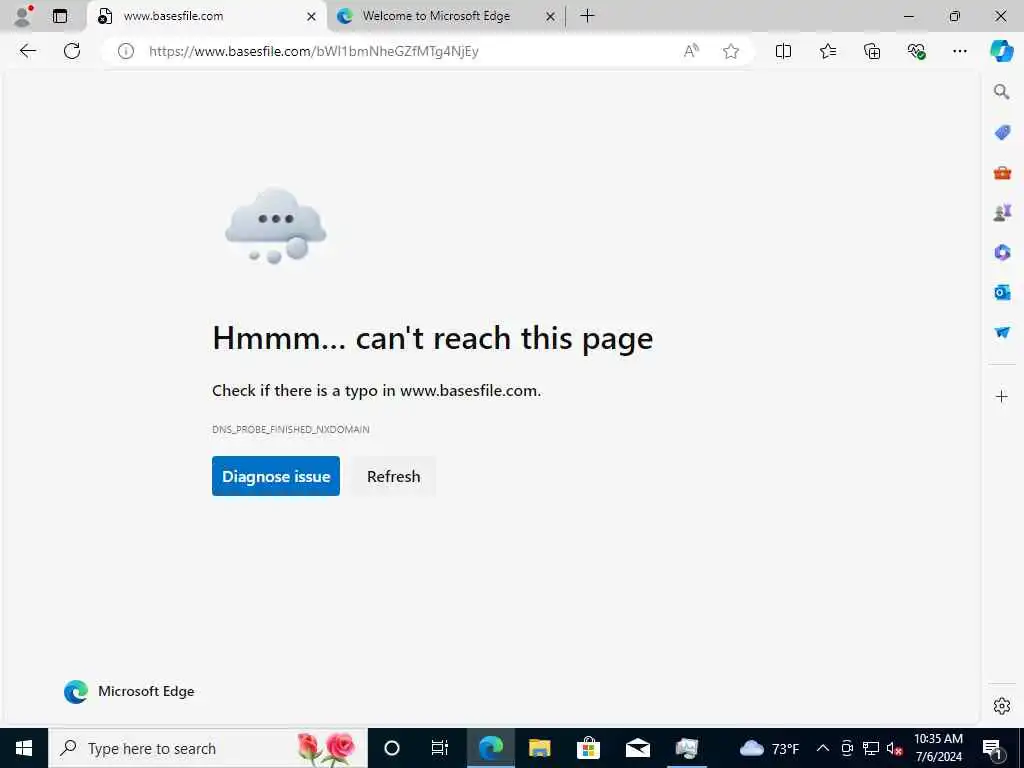This screenshot has width=1024, height=768.
Task: Open sidebar Games chess icon
Action: (1002, 213)
